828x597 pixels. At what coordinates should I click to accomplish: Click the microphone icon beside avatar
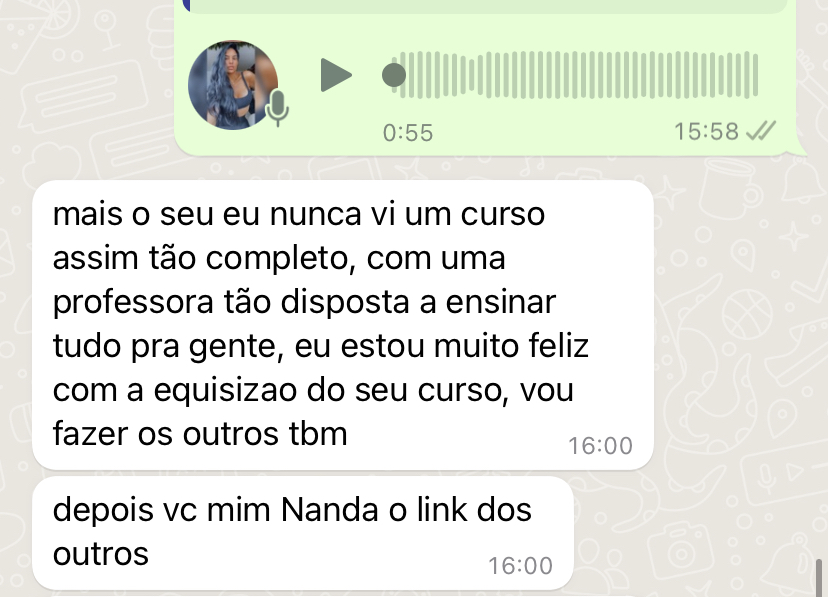pos(277,108)
